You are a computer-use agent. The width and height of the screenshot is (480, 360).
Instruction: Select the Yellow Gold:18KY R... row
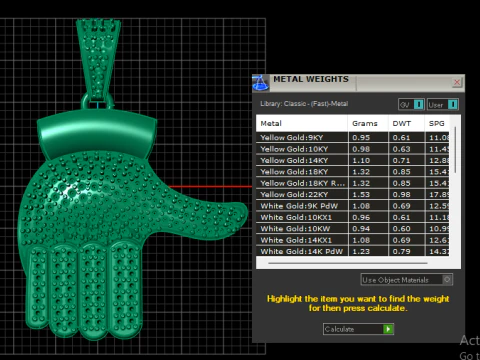click(x=352, y=183)
